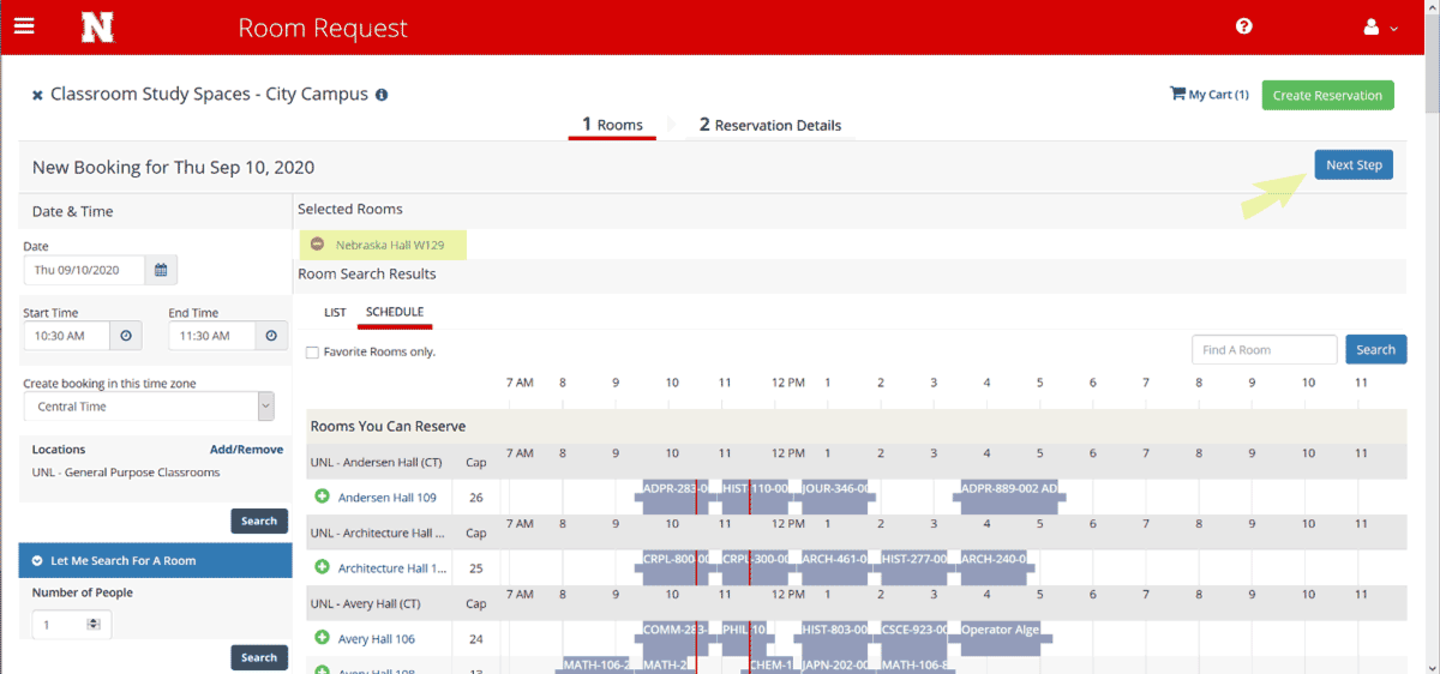Enable Favorite Rooms only checkbox
Screen dimensions: 1440x674
click(312, 352)
